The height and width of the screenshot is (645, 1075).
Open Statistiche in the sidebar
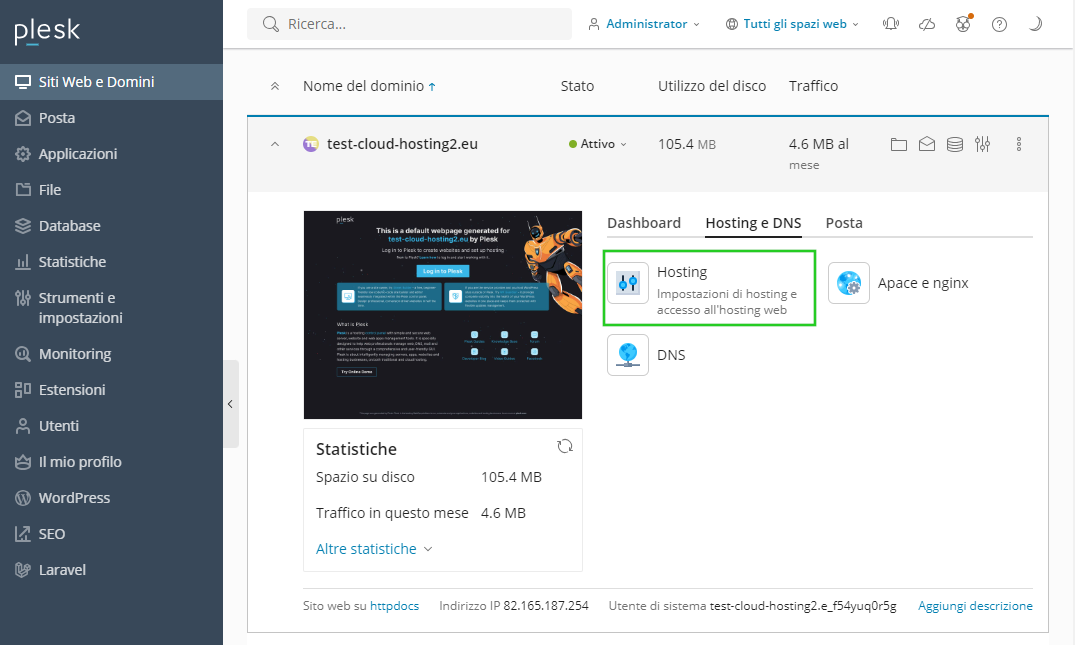[111, 262]
